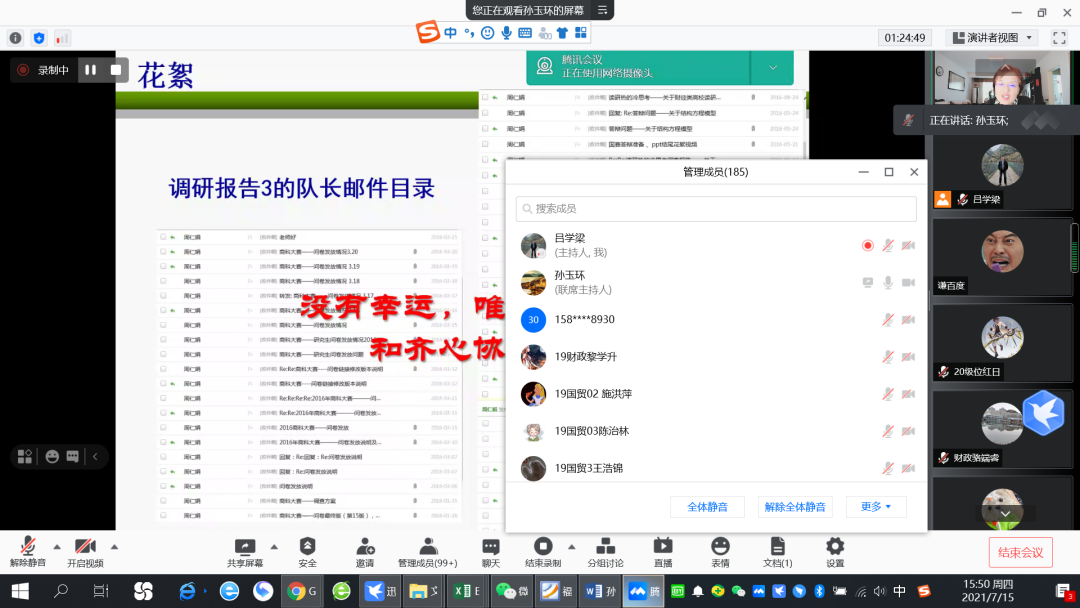Viewport: 1080px width, 608px height.
Task: Click the Invite (邀请) icon in the toolbar
Action: 365,547
